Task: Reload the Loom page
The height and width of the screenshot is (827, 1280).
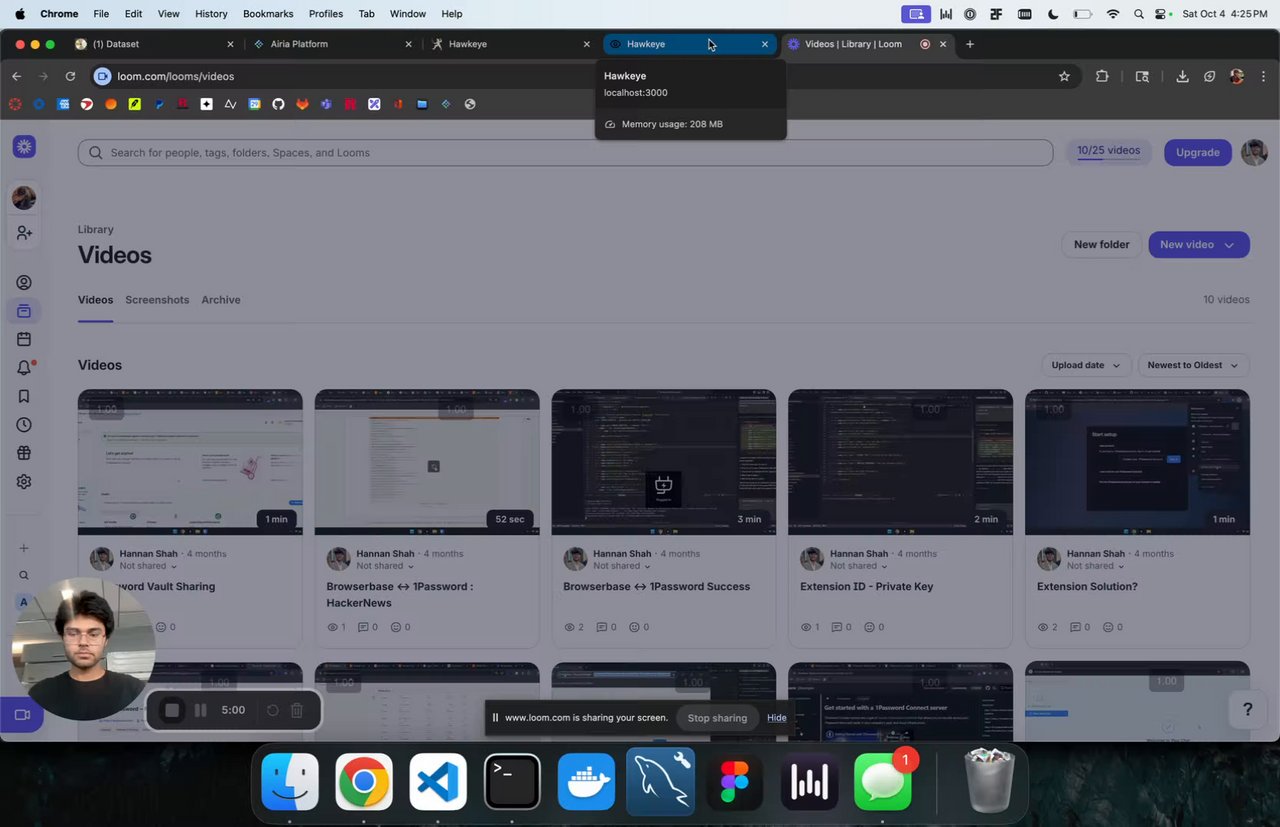Action: click(x=70, y=76)
